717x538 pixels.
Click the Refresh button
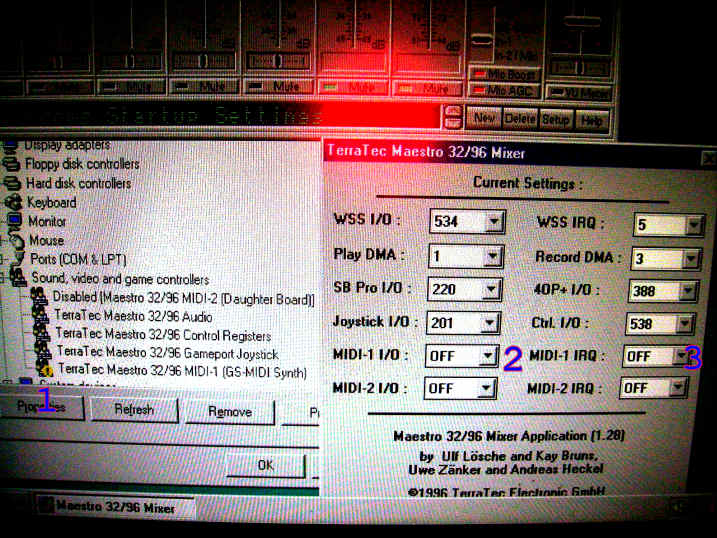coord(134,411)
